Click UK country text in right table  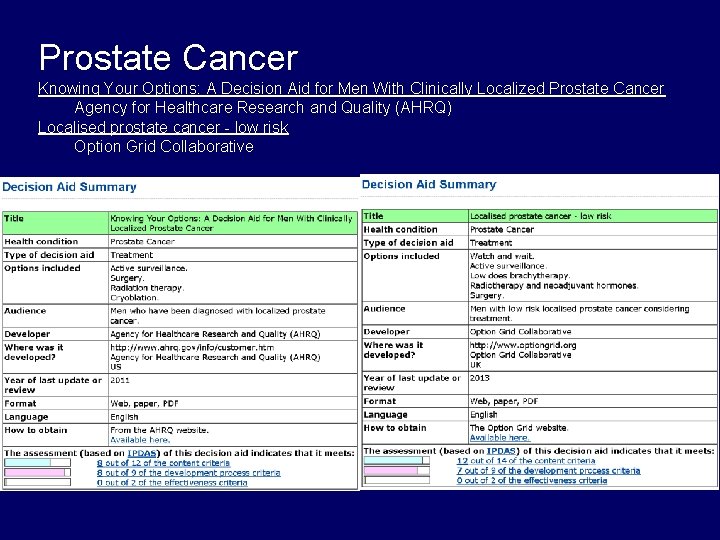pyautogui.click(x=475, y=365)
